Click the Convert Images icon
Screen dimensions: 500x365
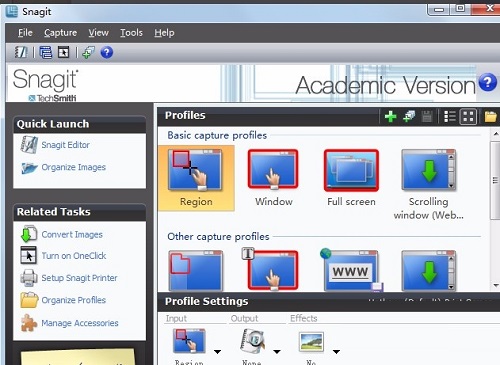(x=29, y=234)
